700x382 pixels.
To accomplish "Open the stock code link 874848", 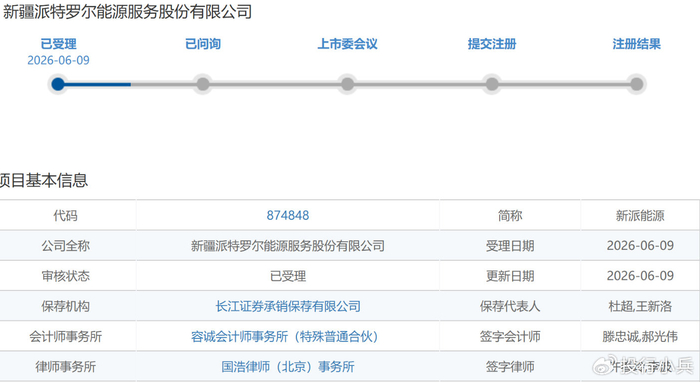I will pyautogui.click(x=288, y=216).
